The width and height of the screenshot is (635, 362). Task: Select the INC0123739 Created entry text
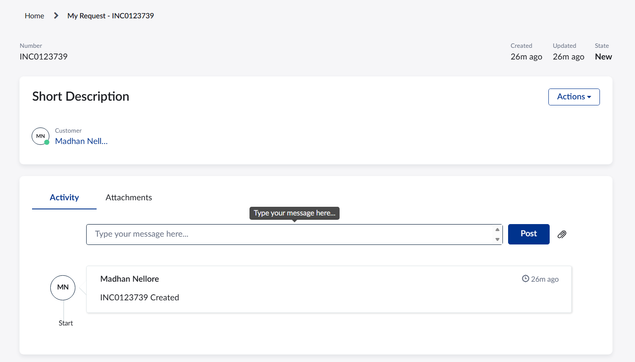click(x=140, y=298)
